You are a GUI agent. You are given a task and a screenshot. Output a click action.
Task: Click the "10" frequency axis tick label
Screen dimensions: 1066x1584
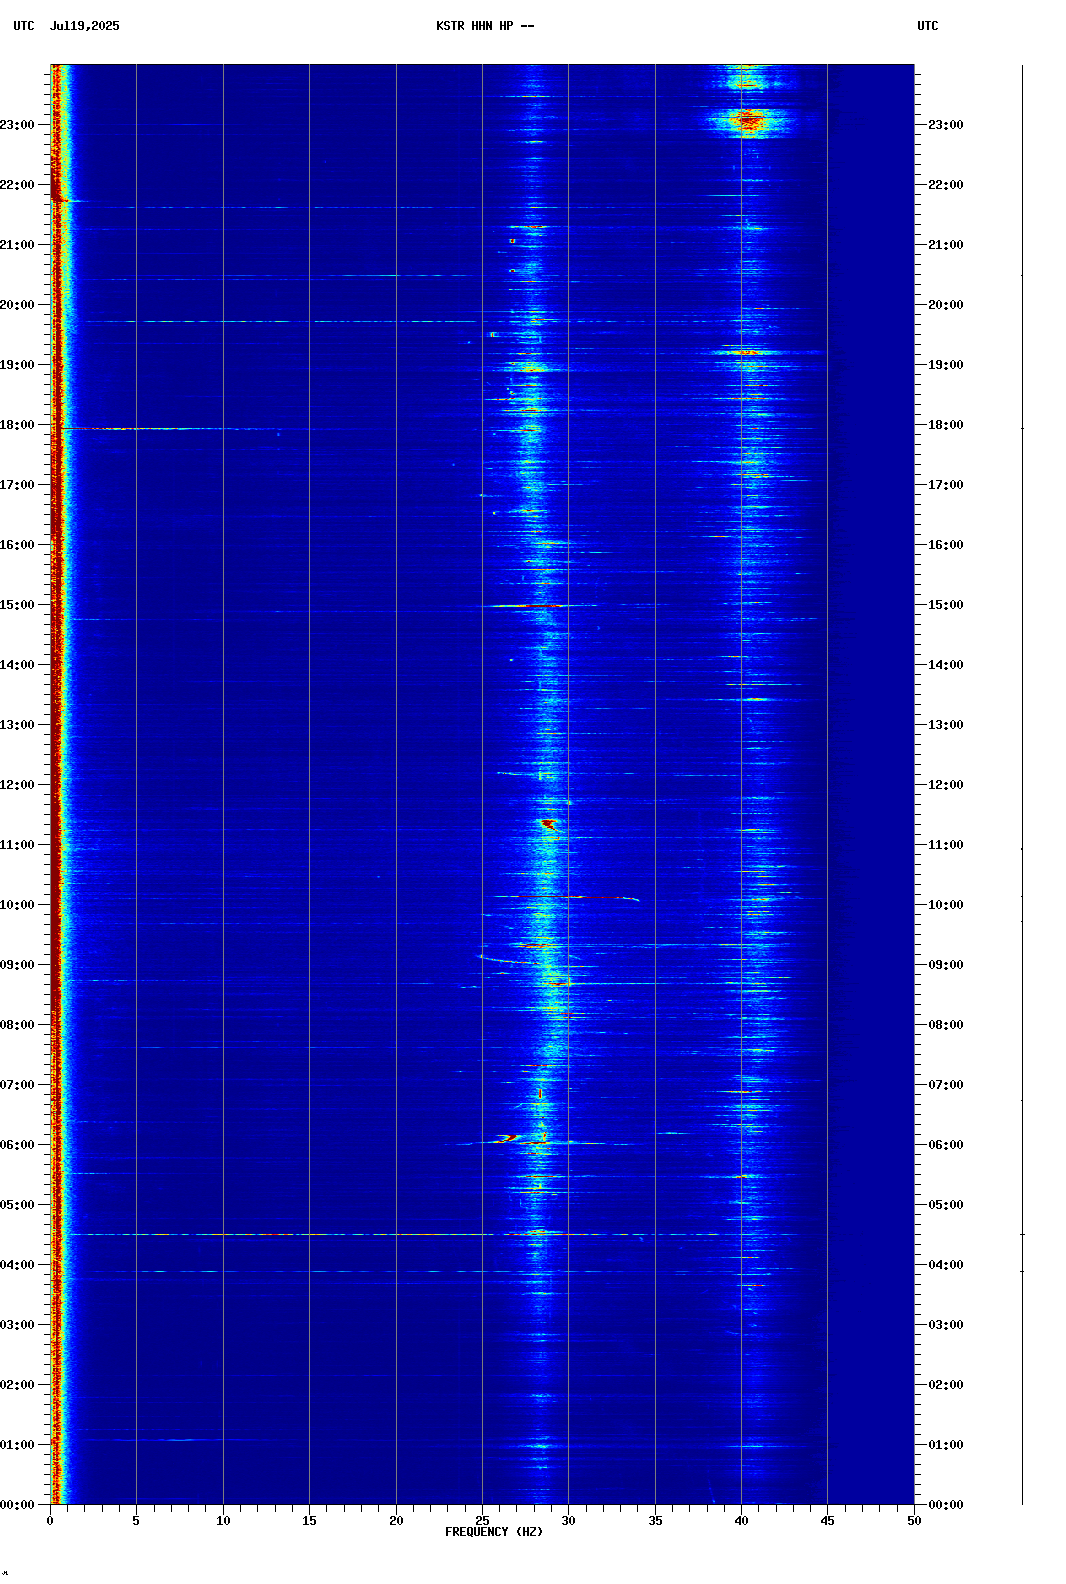[223, 1521]
